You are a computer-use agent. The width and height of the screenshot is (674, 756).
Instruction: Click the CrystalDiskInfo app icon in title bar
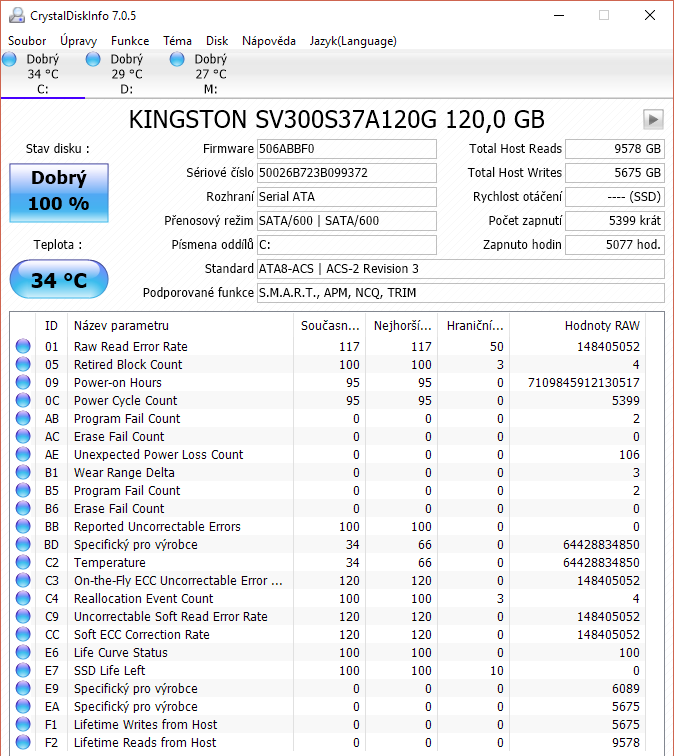pos(17,15)
